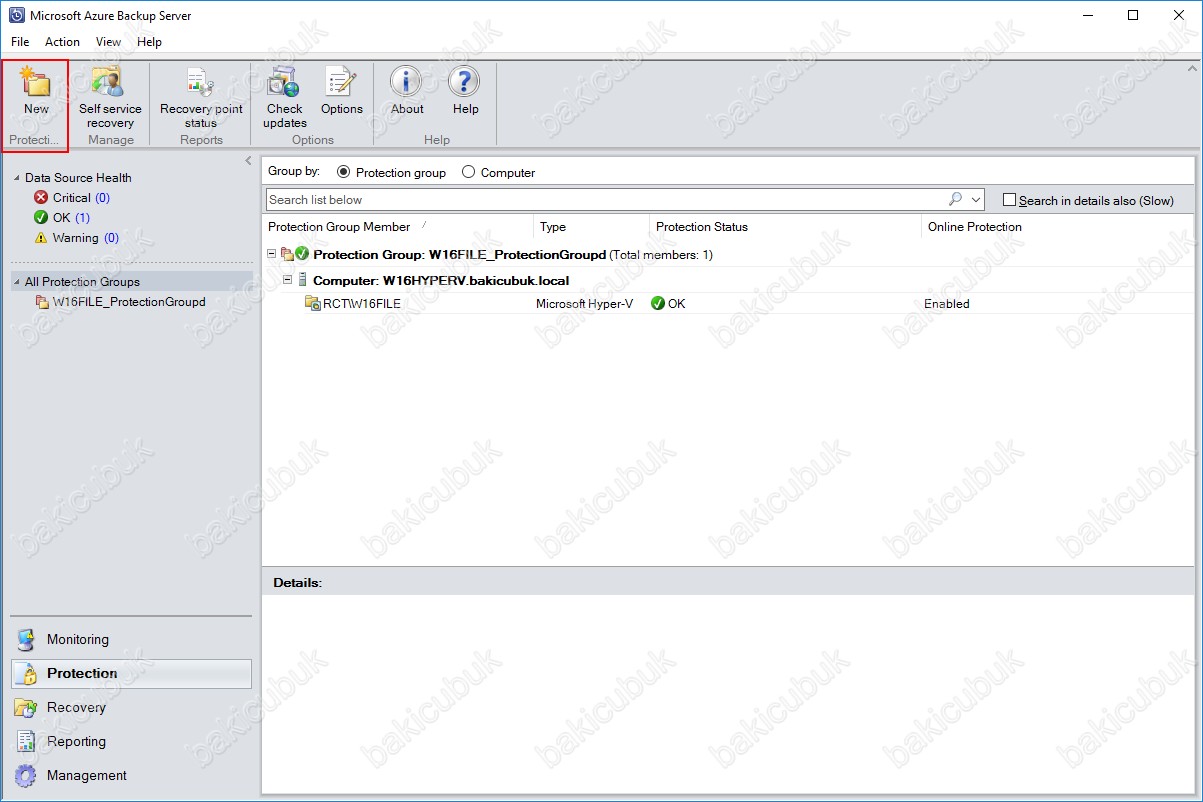This screenshot has width=1203, height=802.
Task: Click the Recovery navigation icon
Action: point(26,707)
